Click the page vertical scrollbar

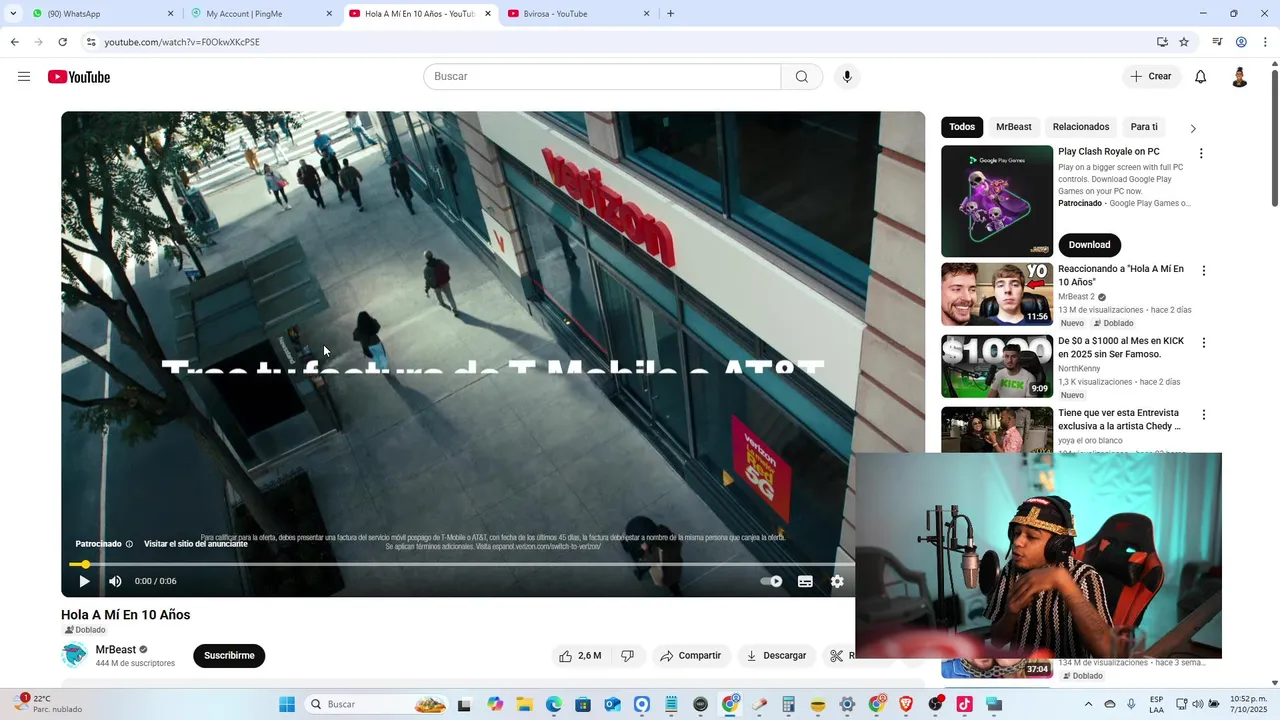coord(1274,136)
